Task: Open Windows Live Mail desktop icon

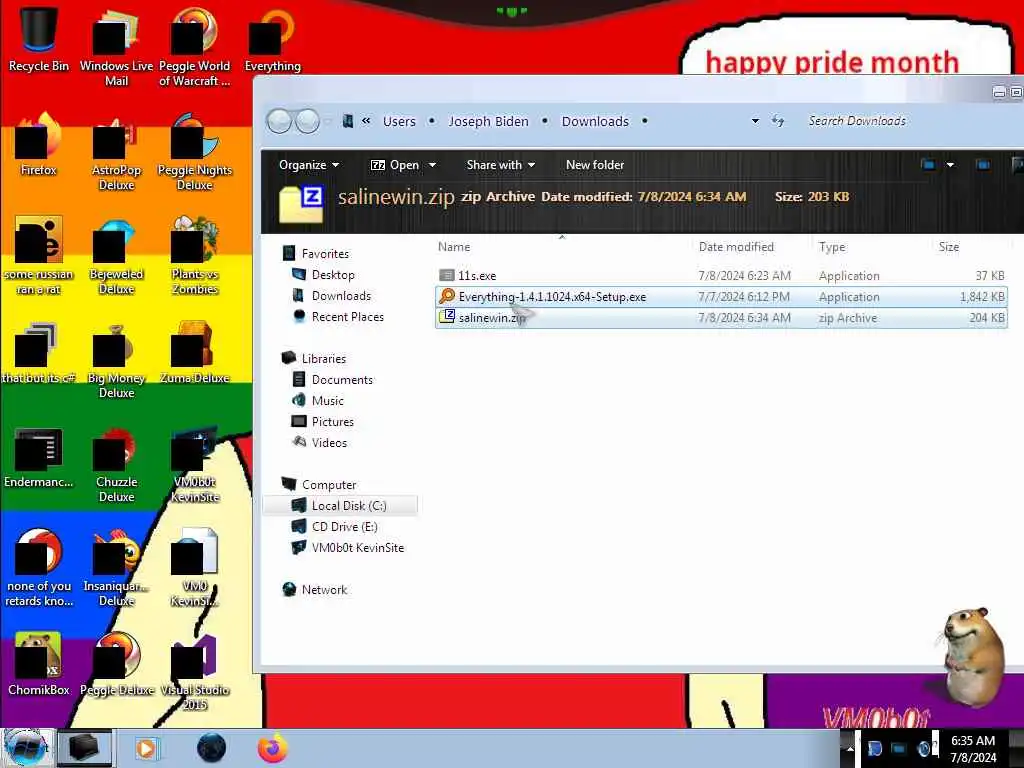Action: coord(116,47)
